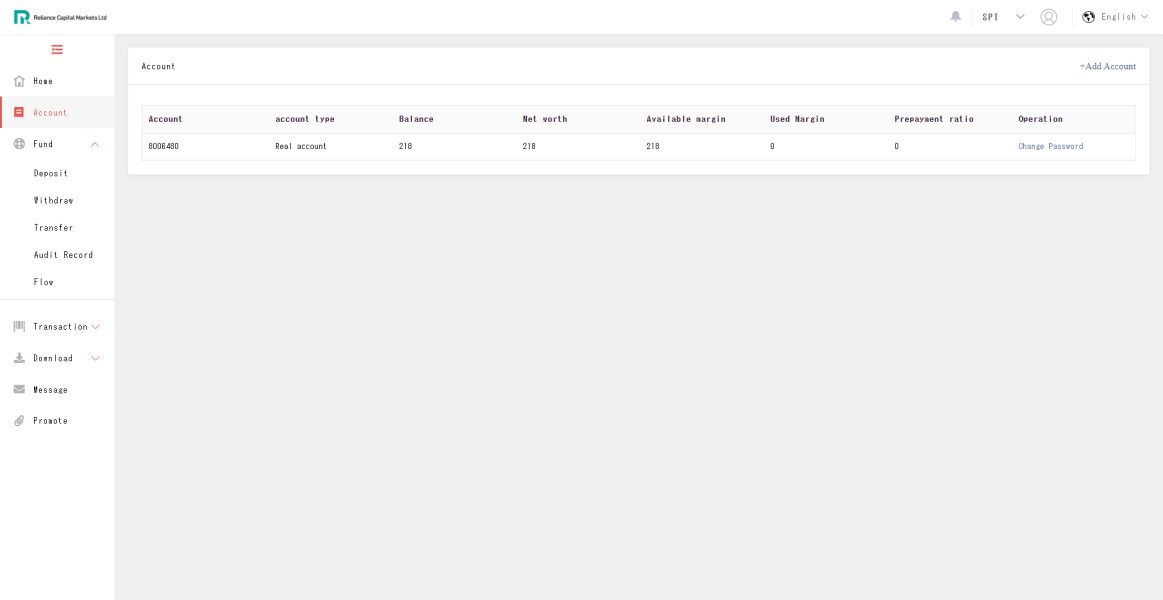Viewport: 1163px width, 600px height.
Task: Open Audit Record under Fund
Action: tap(63, 255)
